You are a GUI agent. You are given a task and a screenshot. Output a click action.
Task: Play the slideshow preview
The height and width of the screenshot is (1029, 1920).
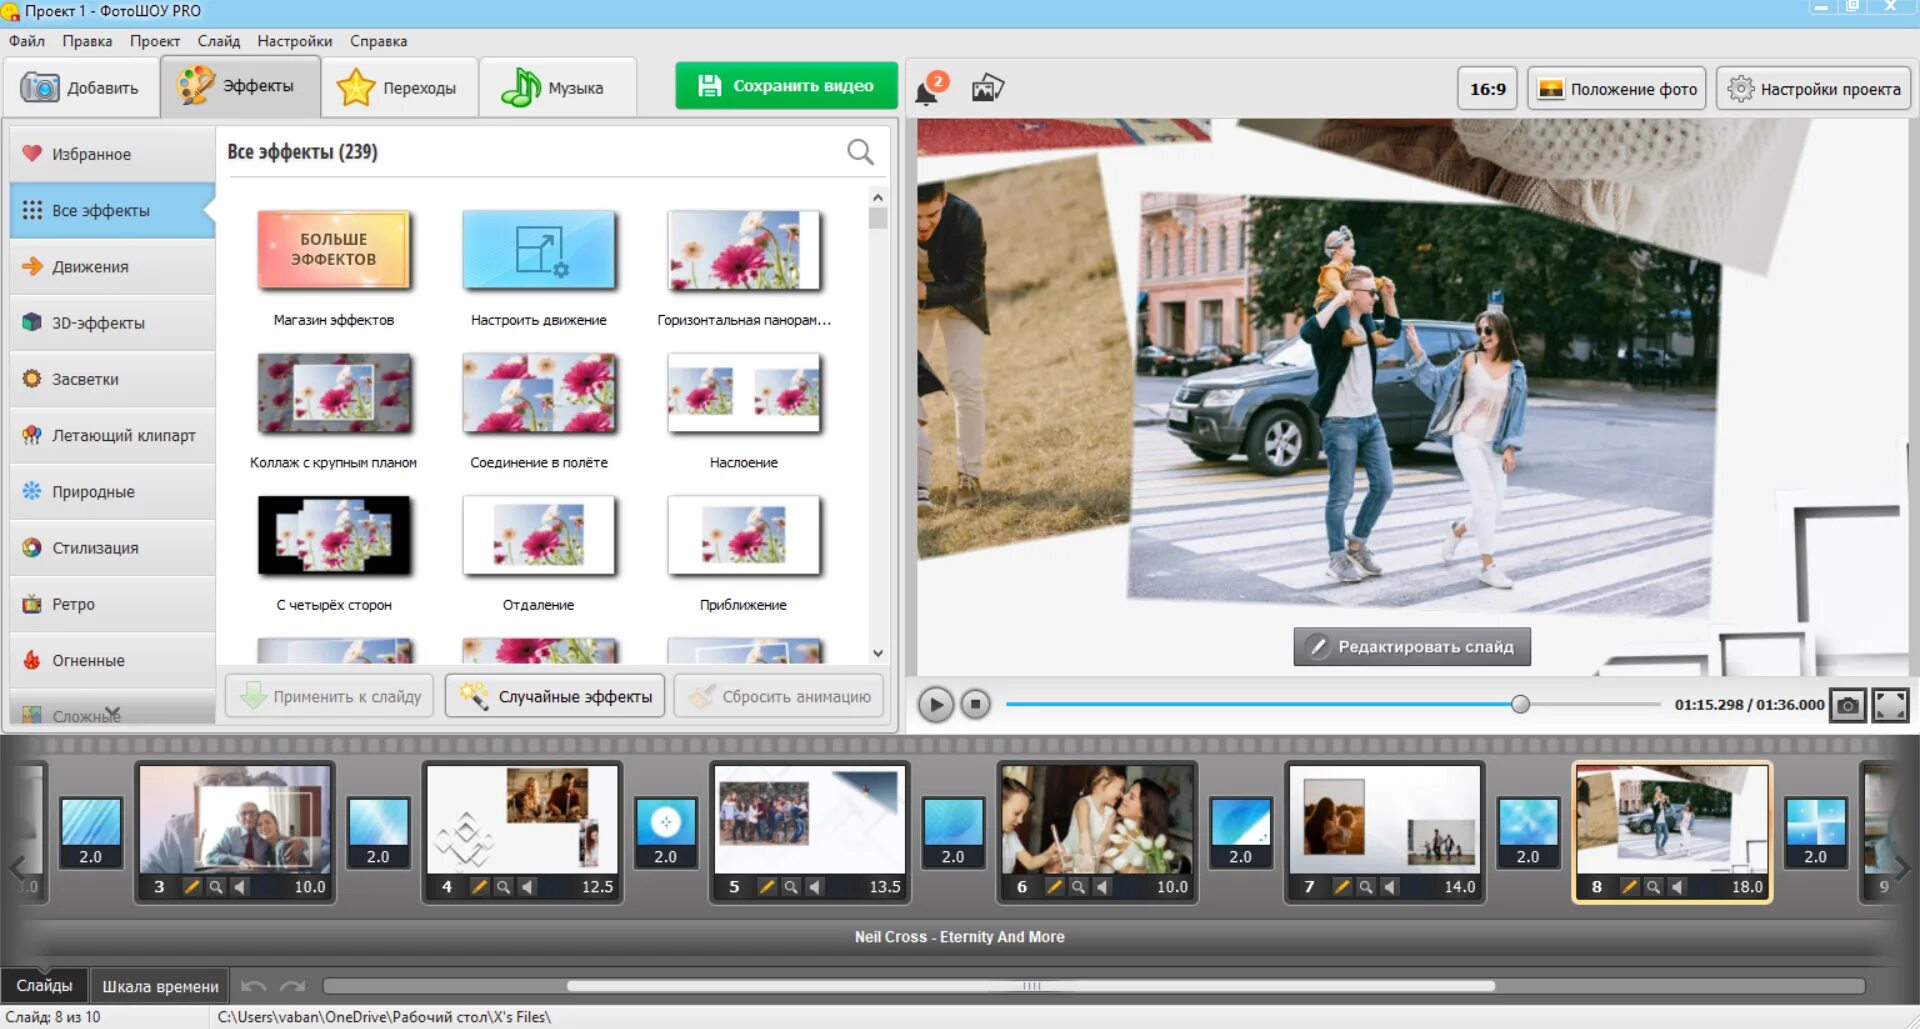936,705
